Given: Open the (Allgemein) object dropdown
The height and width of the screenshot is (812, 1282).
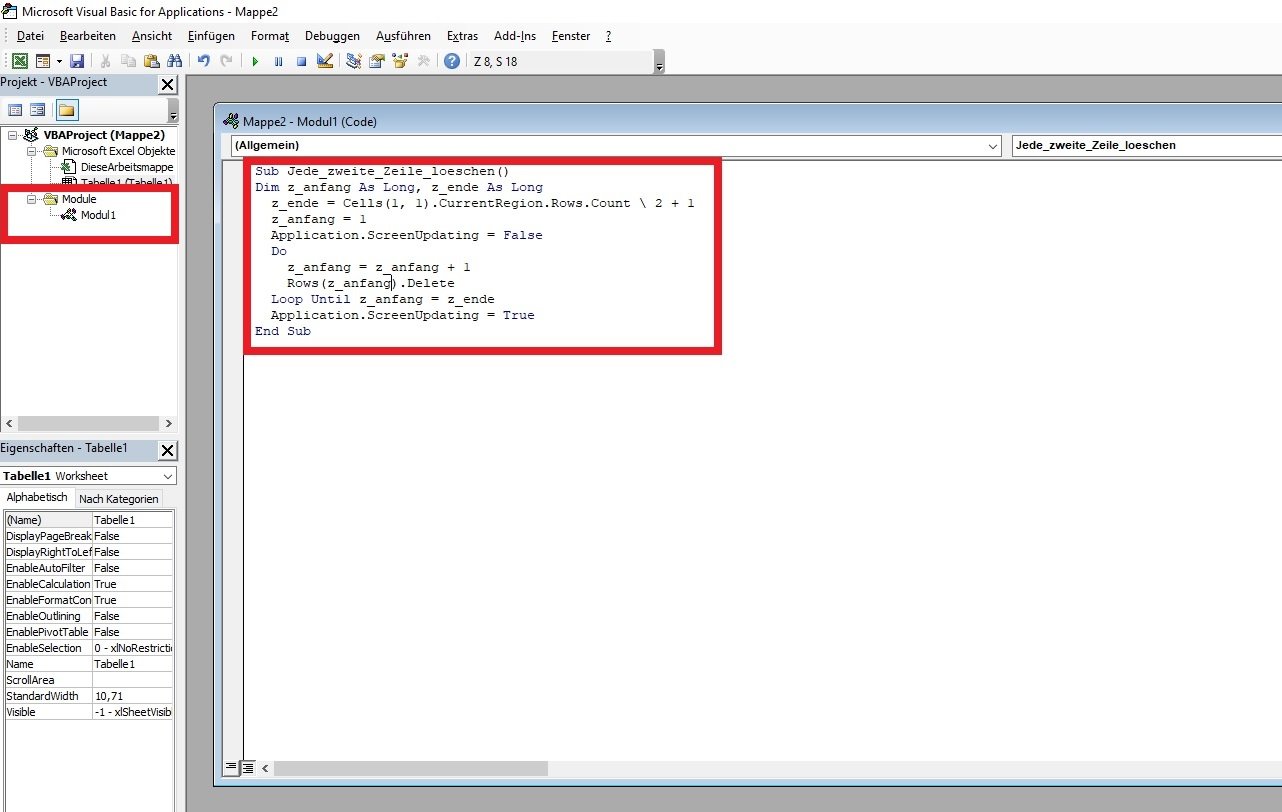Looking at the screenshot, I should [x=992, y=146].
